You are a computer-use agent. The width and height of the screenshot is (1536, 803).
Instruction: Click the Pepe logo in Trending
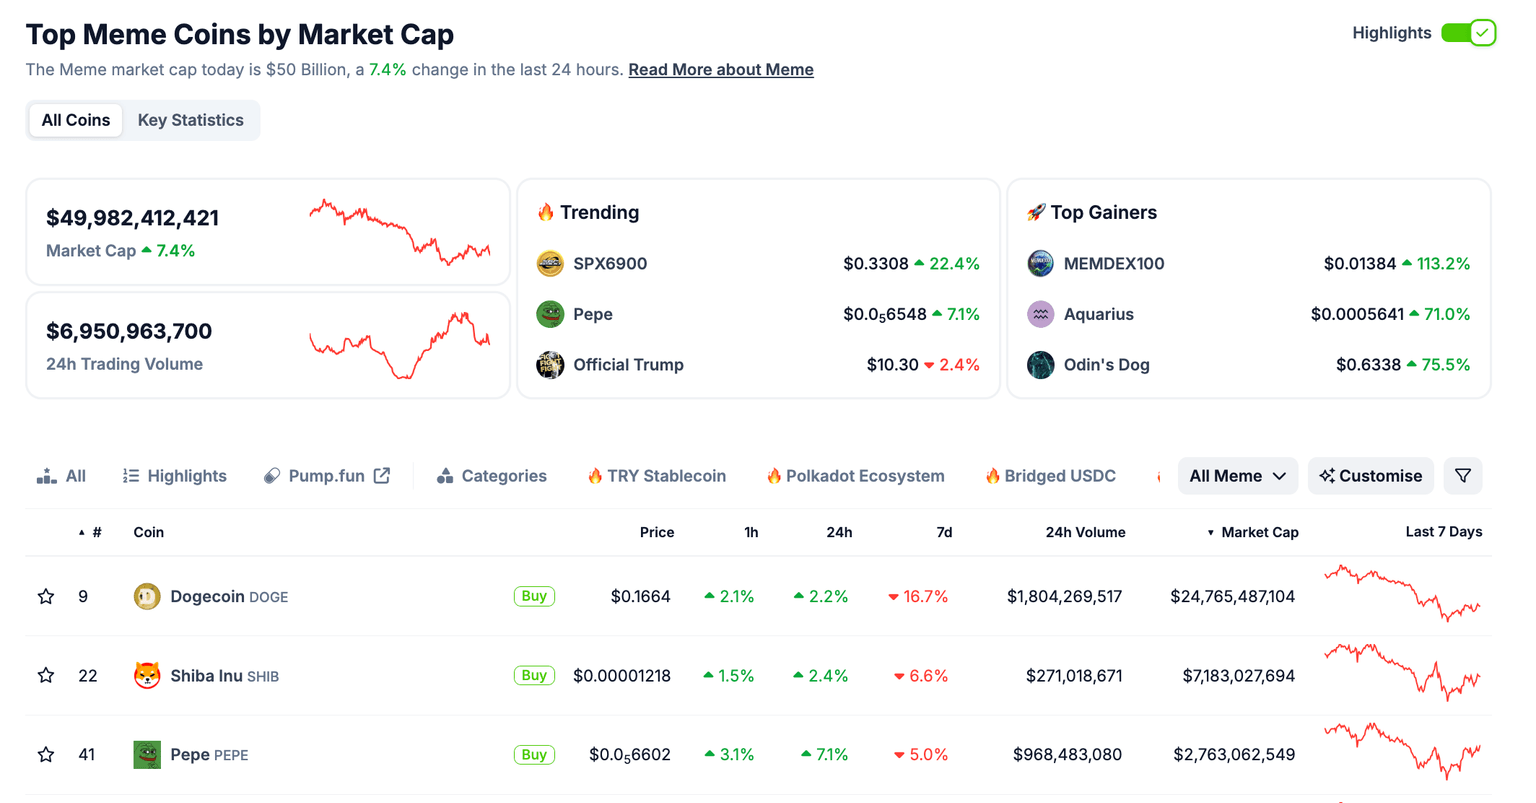click(549, 313)
